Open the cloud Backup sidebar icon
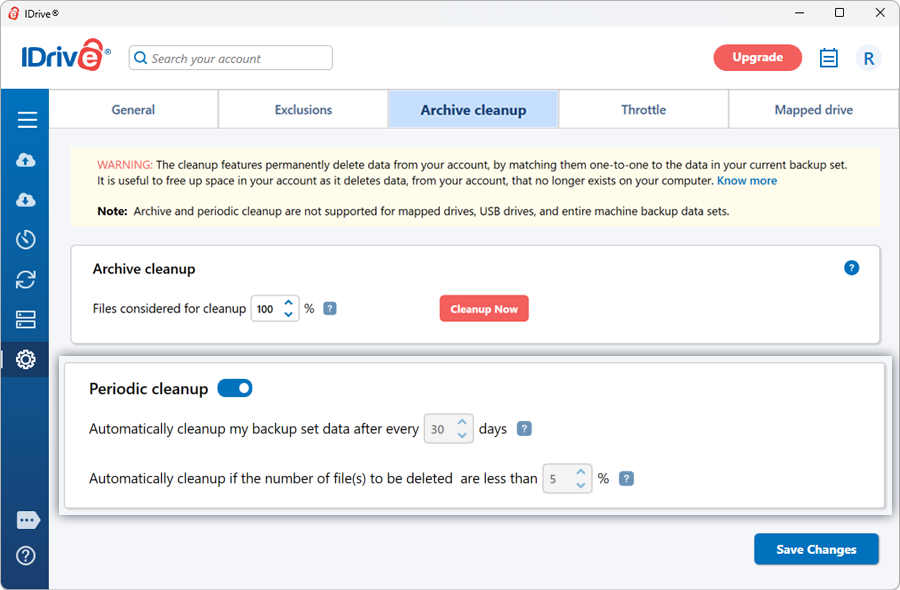 coord(26,160)
